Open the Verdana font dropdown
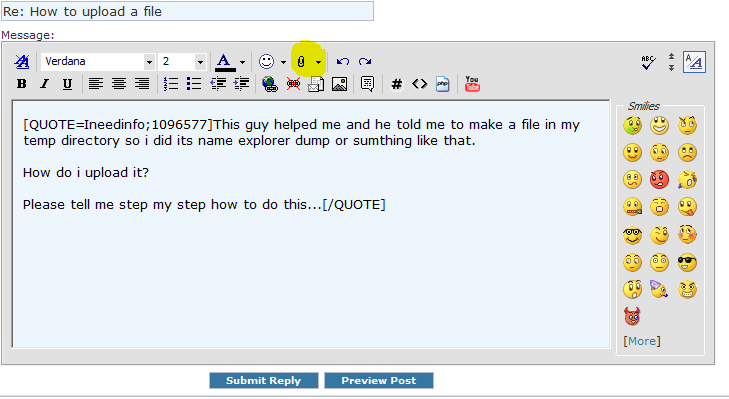The image size is (729, 399). click(x=149, y=62)
